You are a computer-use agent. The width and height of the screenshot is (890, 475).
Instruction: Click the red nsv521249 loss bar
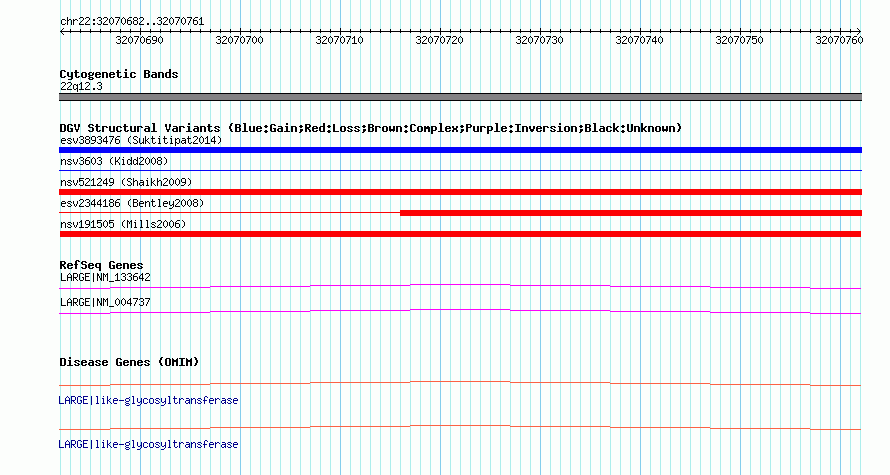[x=460, y=192]
